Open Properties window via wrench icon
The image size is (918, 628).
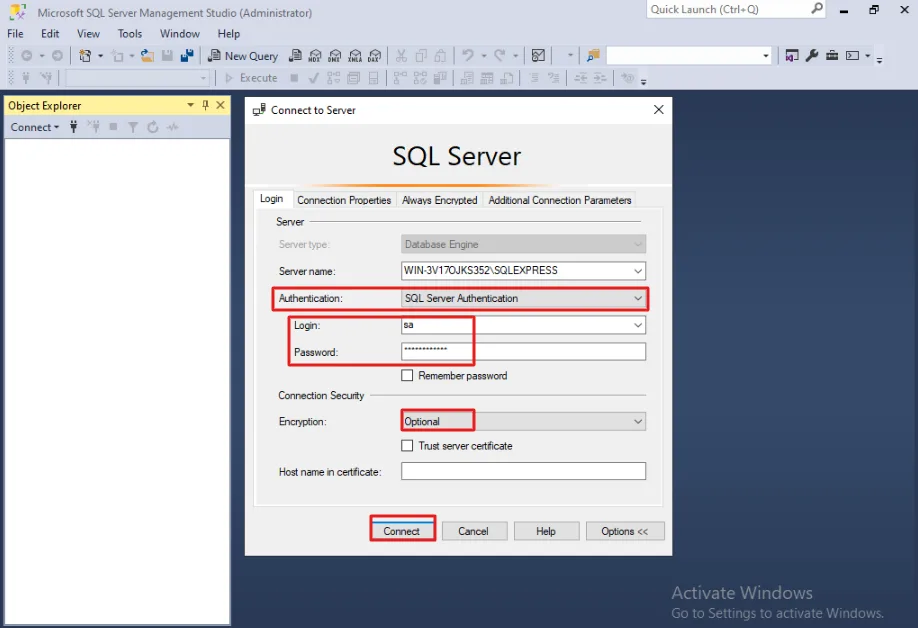coord(811,56)
